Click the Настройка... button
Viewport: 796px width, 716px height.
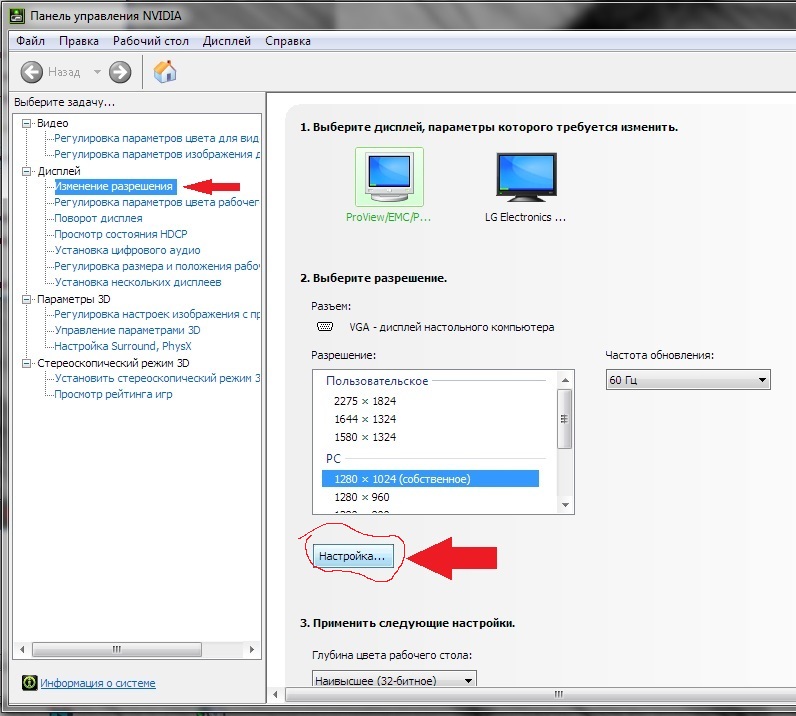click(351, 556)
